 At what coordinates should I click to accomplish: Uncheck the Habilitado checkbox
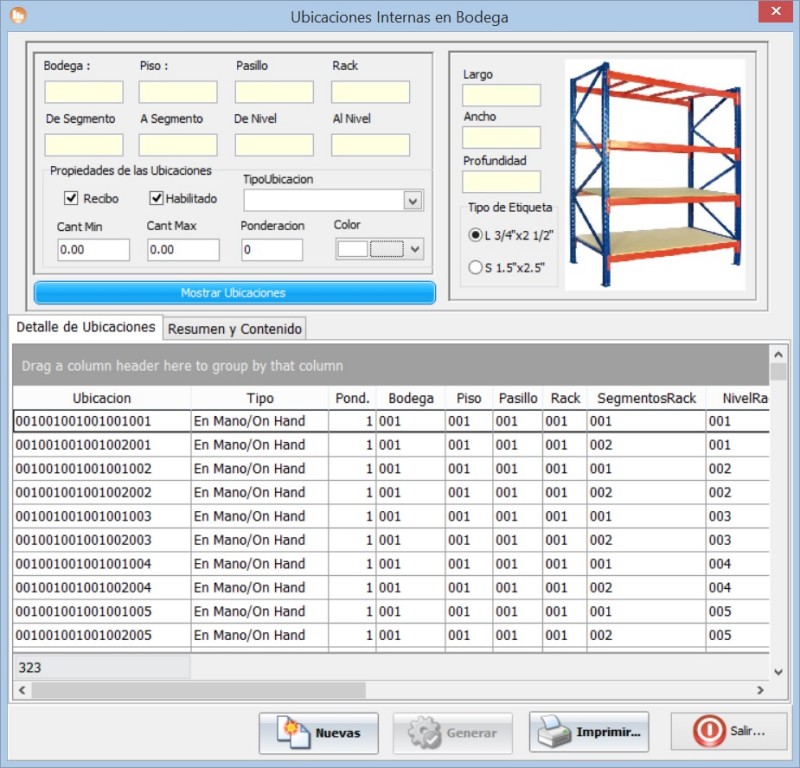[x=156, y=198]
